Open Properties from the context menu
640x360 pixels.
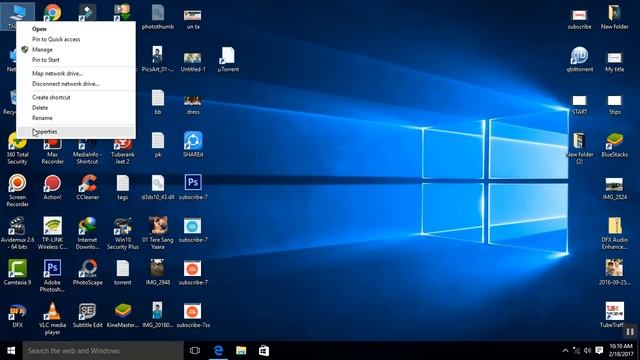pyautogui.click(x=76, y=131)
